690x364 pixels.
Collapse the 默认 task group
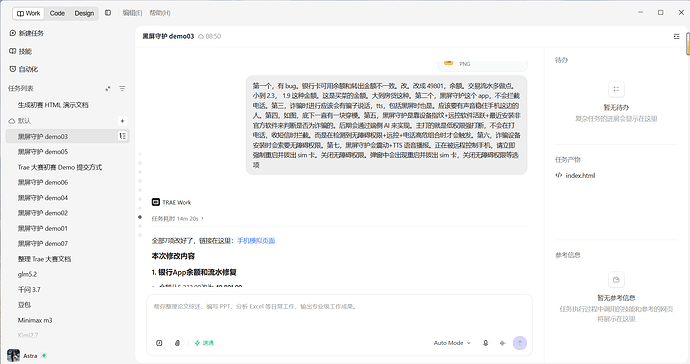[20, 121]
